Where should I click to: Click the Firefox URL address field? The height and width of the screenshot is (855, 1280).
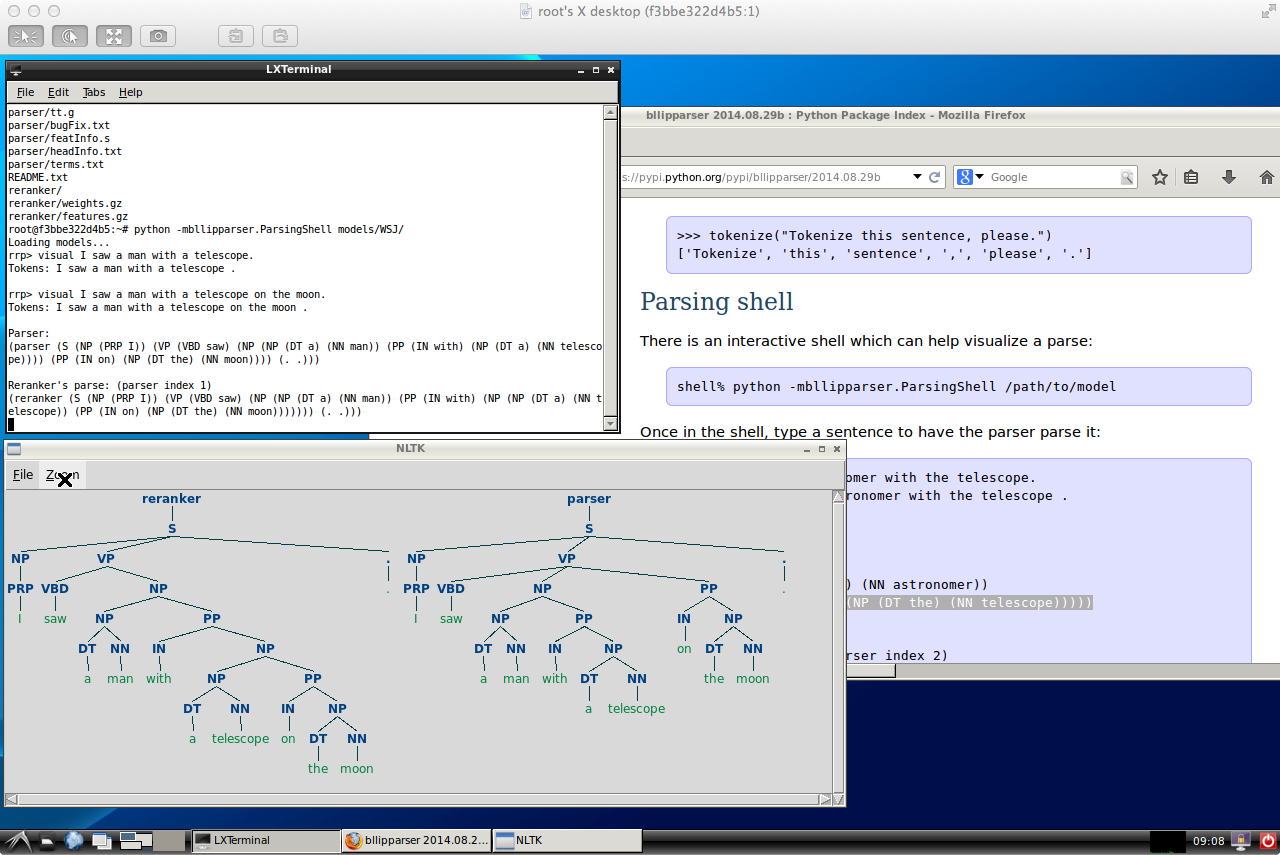(765, 177)
